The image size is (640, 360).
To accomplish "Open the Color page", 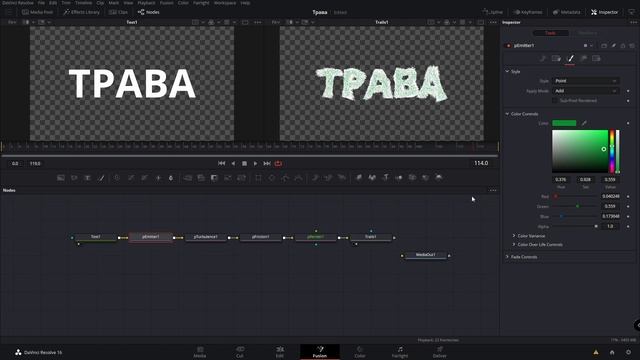I will [360, 352].
